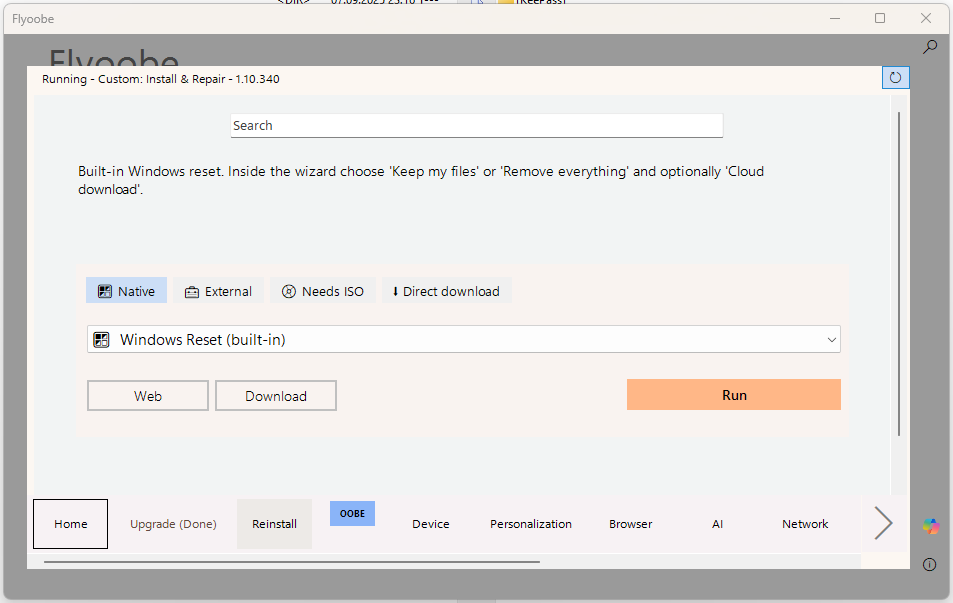This screenshot has height=603, width=953.
Task: Open the info circle icon
Action: [930, 565]
